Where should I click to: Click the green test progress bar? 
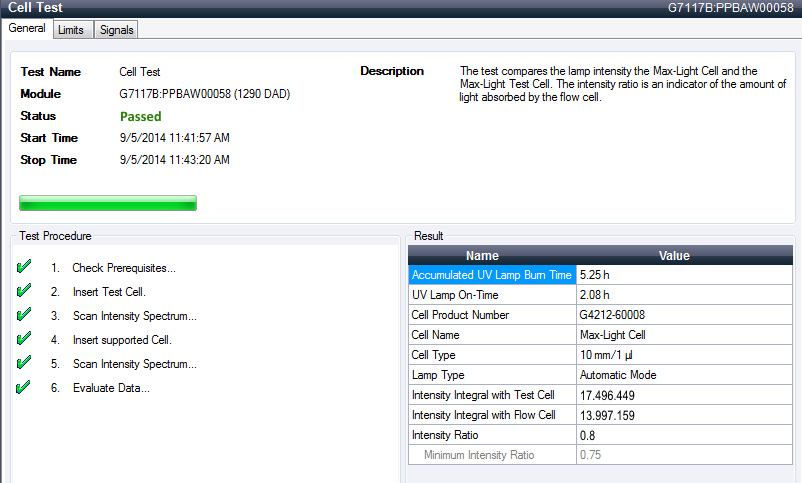tap(108, 204)
